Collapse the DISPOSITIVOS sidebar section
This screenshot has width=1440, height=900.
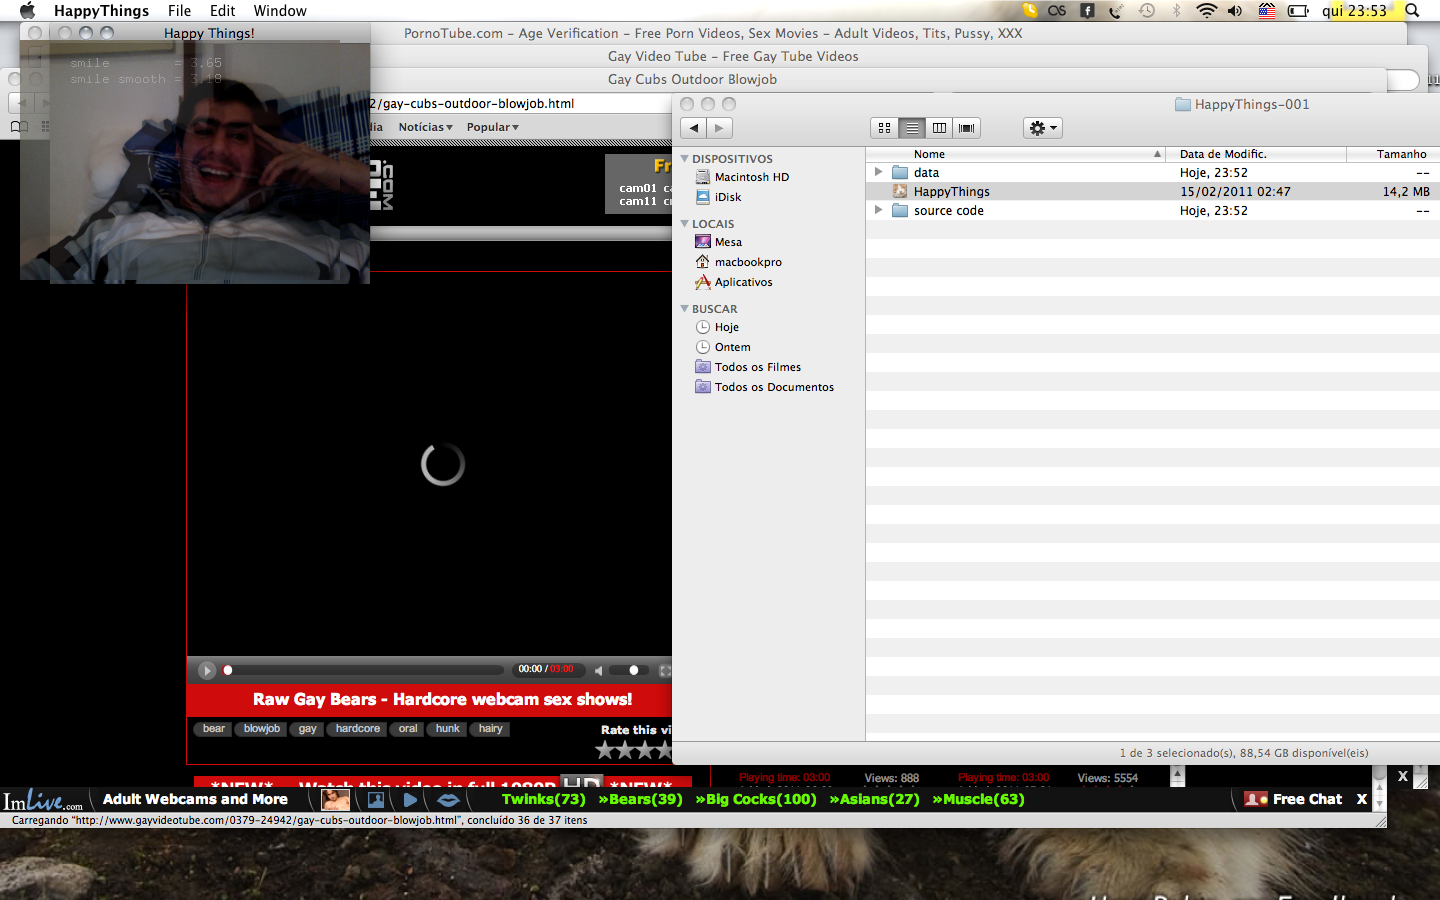pyautogui.click(x=685, y=158)
